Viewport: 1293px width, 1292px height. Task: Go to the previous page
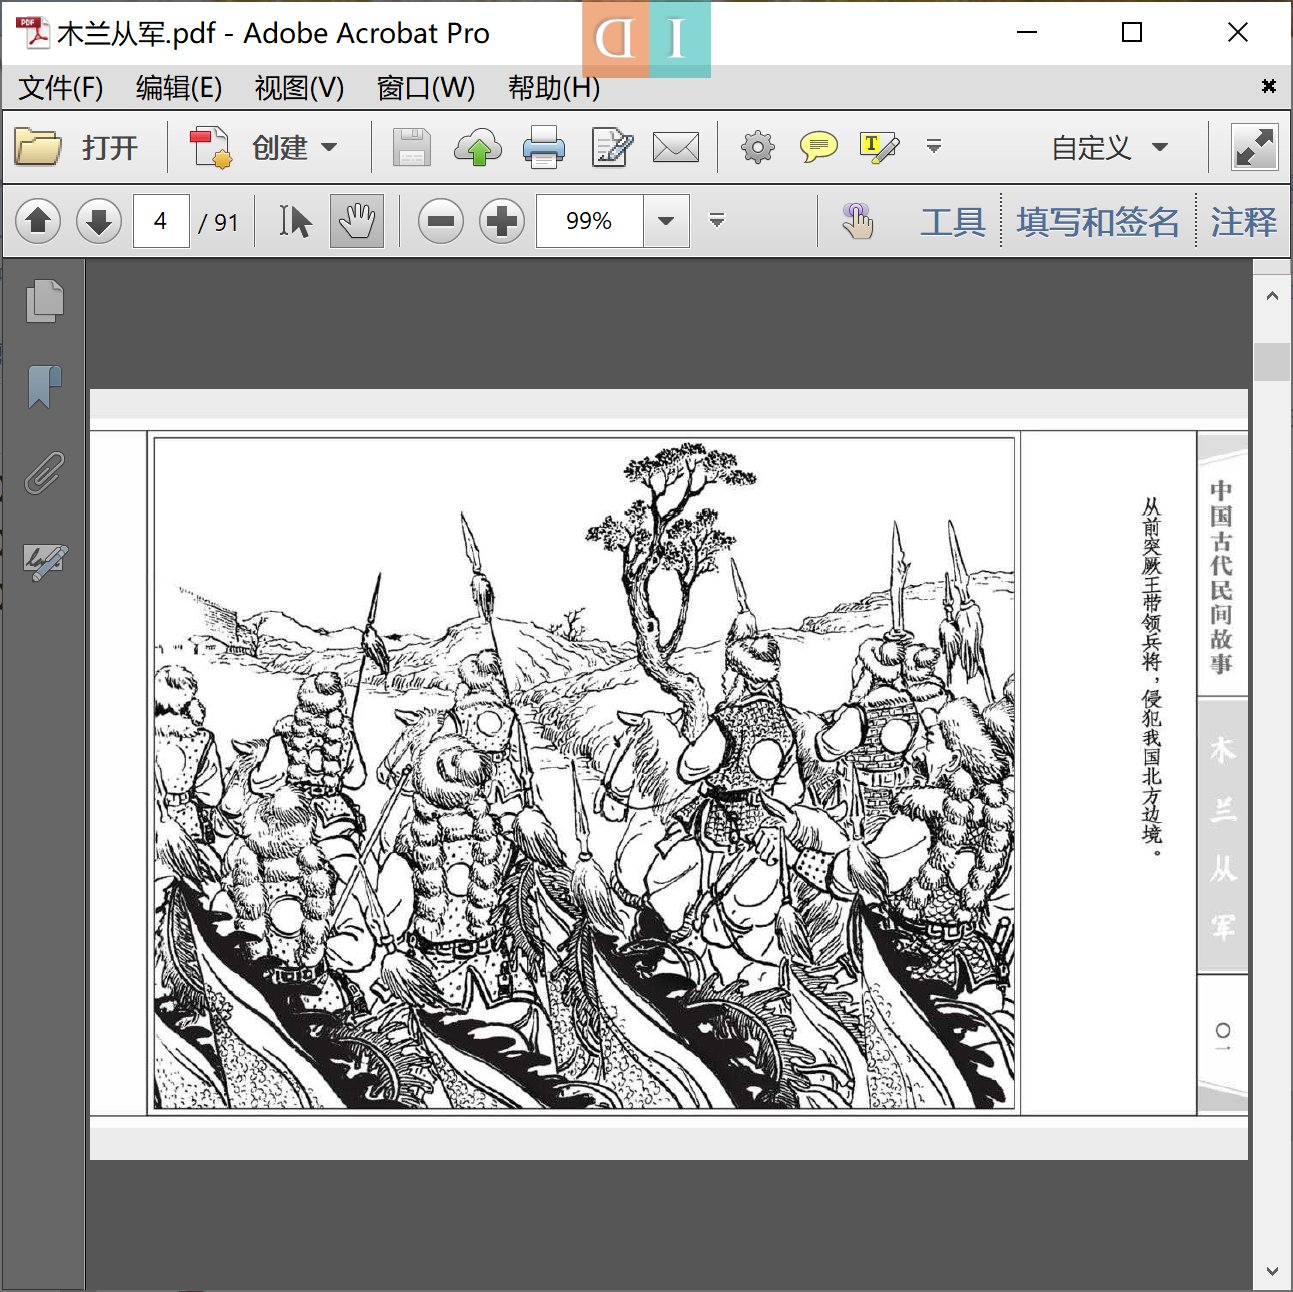click(x=38, y=221)
